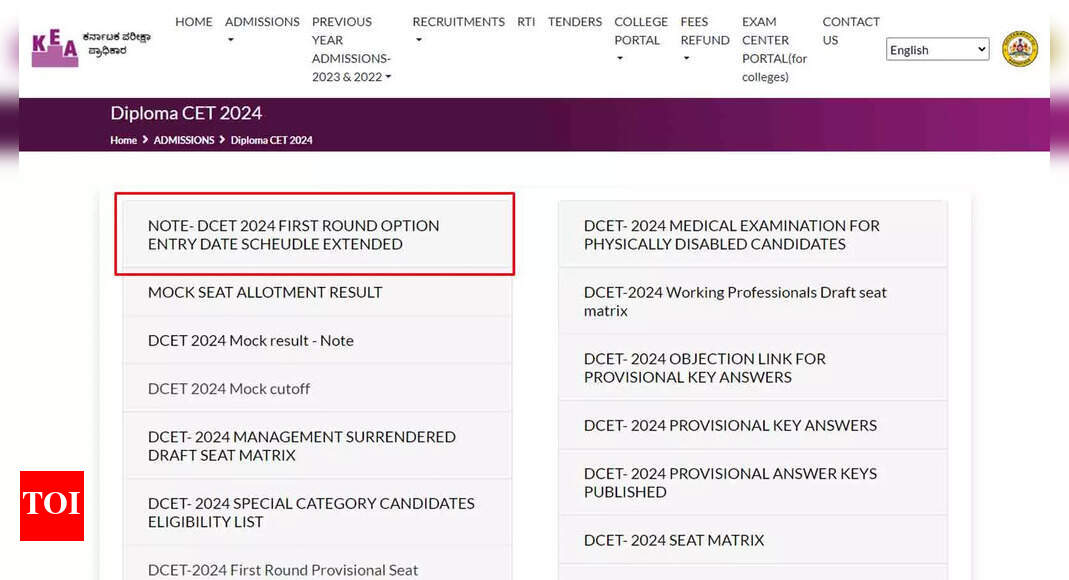Open the RTI menu item
Screen dimensions: 1069x580
pyautogui.click(x=526, y=22)
